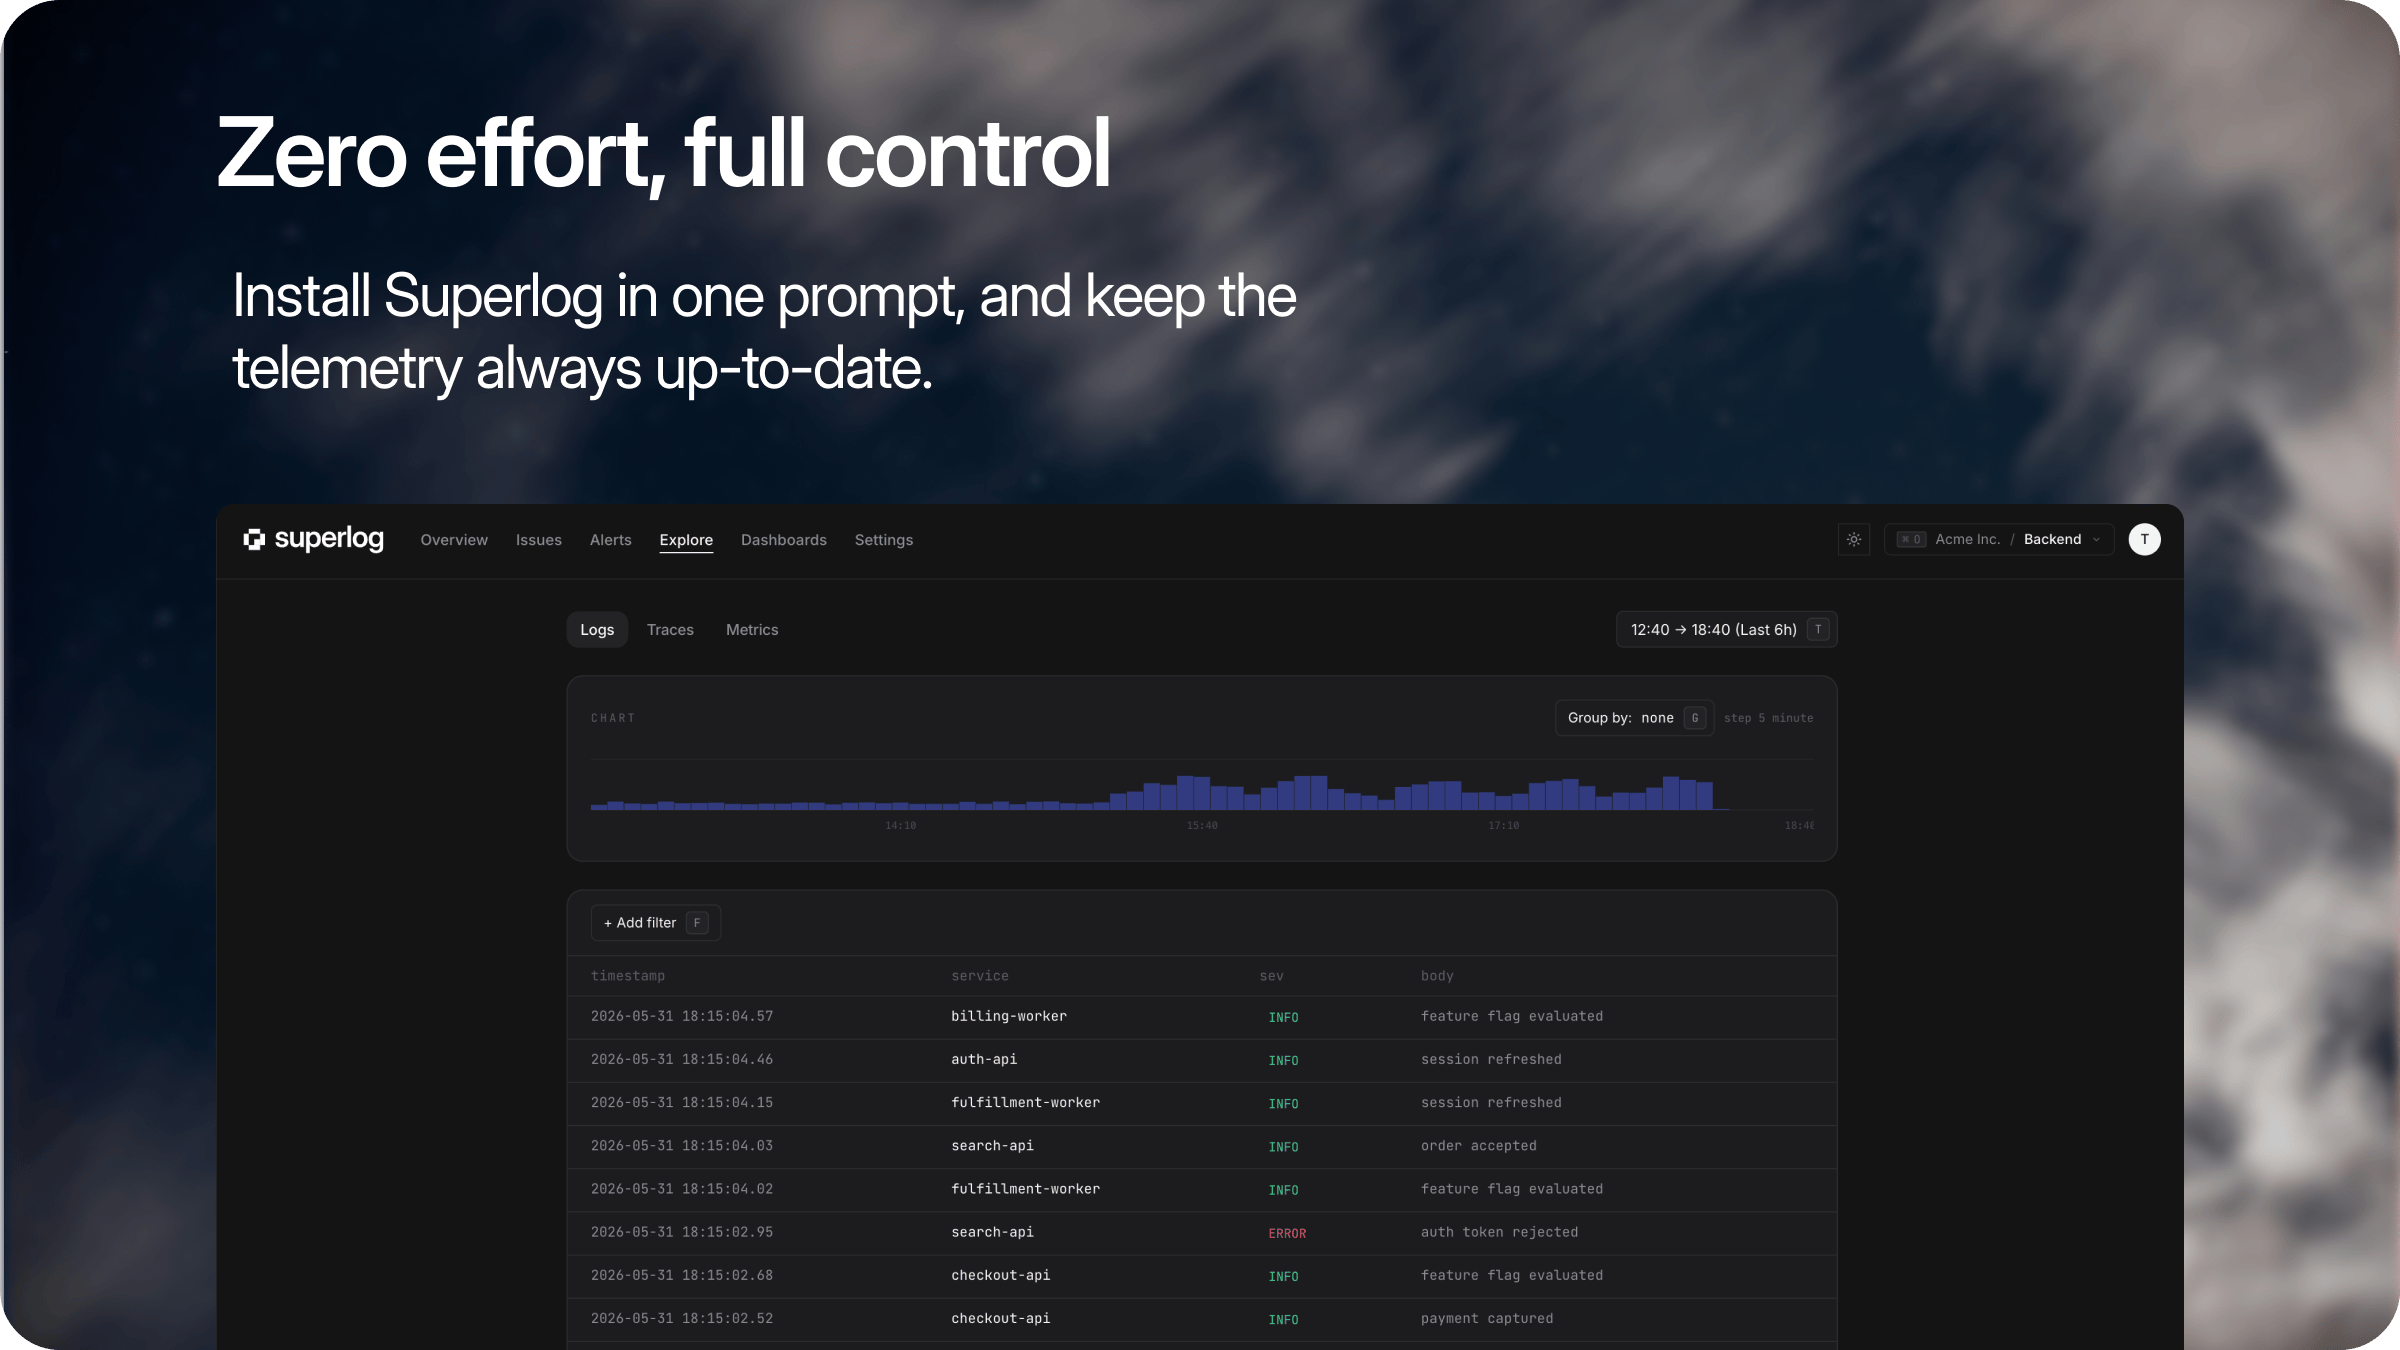
Task: Click the 14:10 chart axis label
Action: tap(901, 826)
